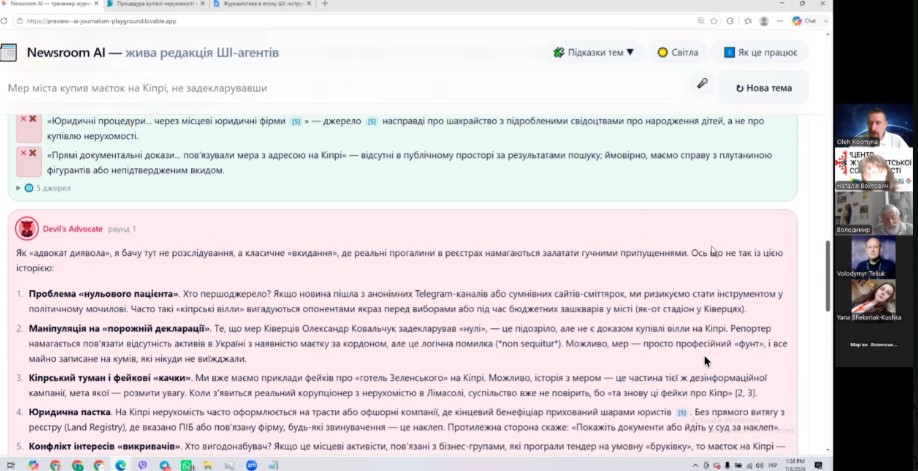Click the Devil's Advocate name label

coord(73,229)
